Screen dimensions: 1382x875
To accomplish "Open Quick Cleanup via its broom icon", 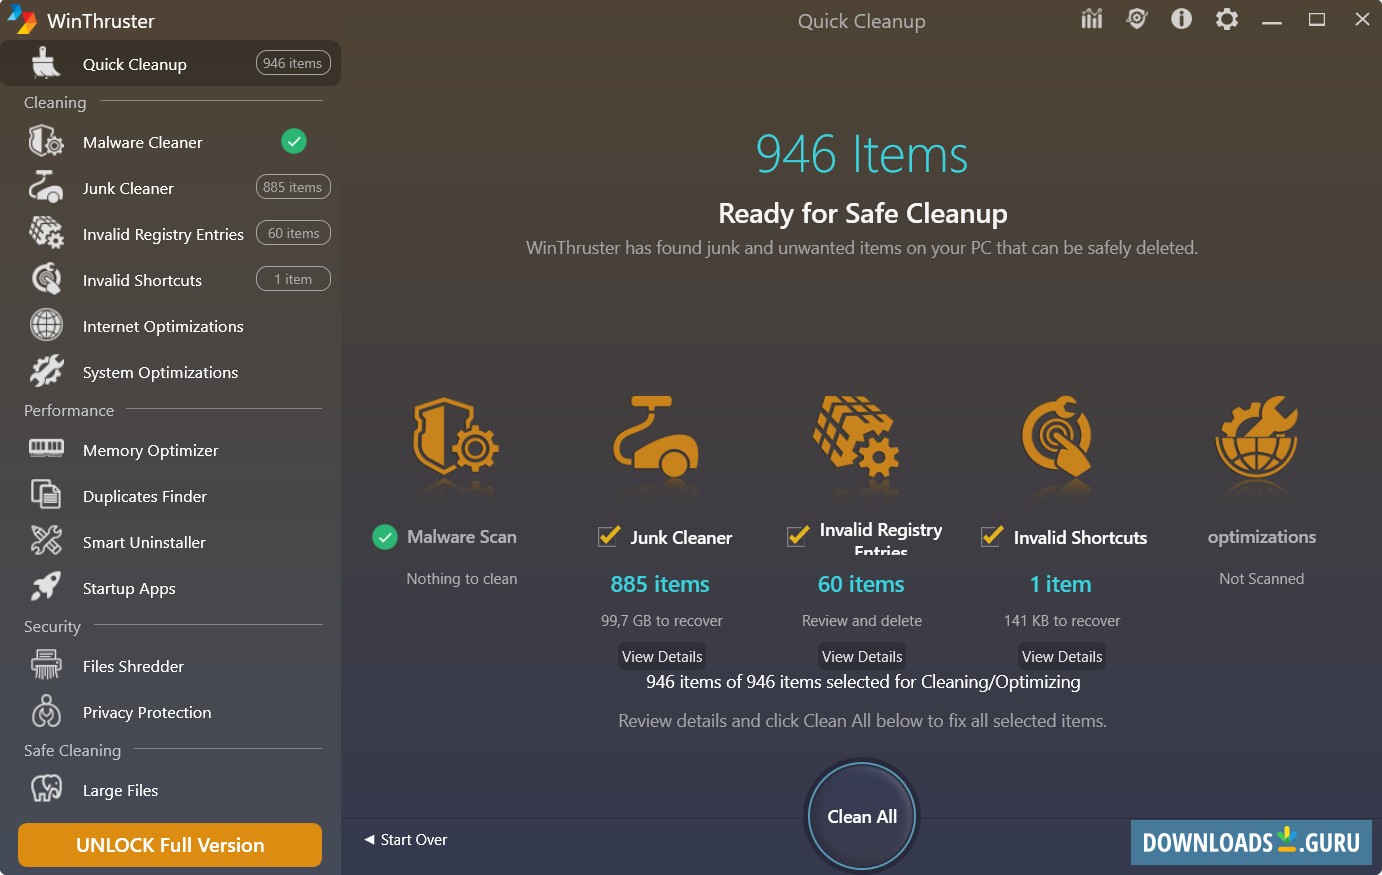I will [46, 63].
